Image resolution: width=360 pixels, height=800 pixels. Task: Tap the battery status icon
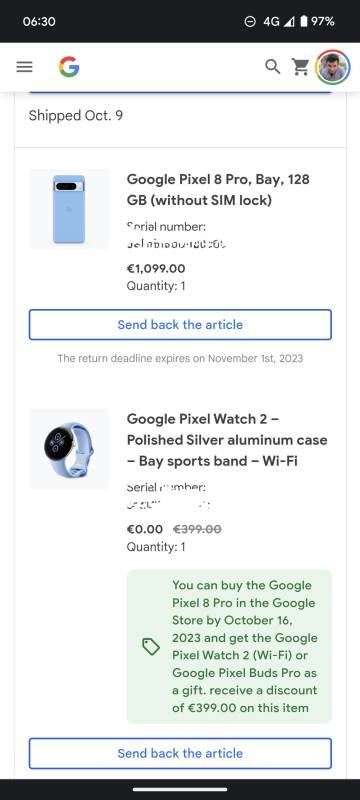(x=303, y=21)
